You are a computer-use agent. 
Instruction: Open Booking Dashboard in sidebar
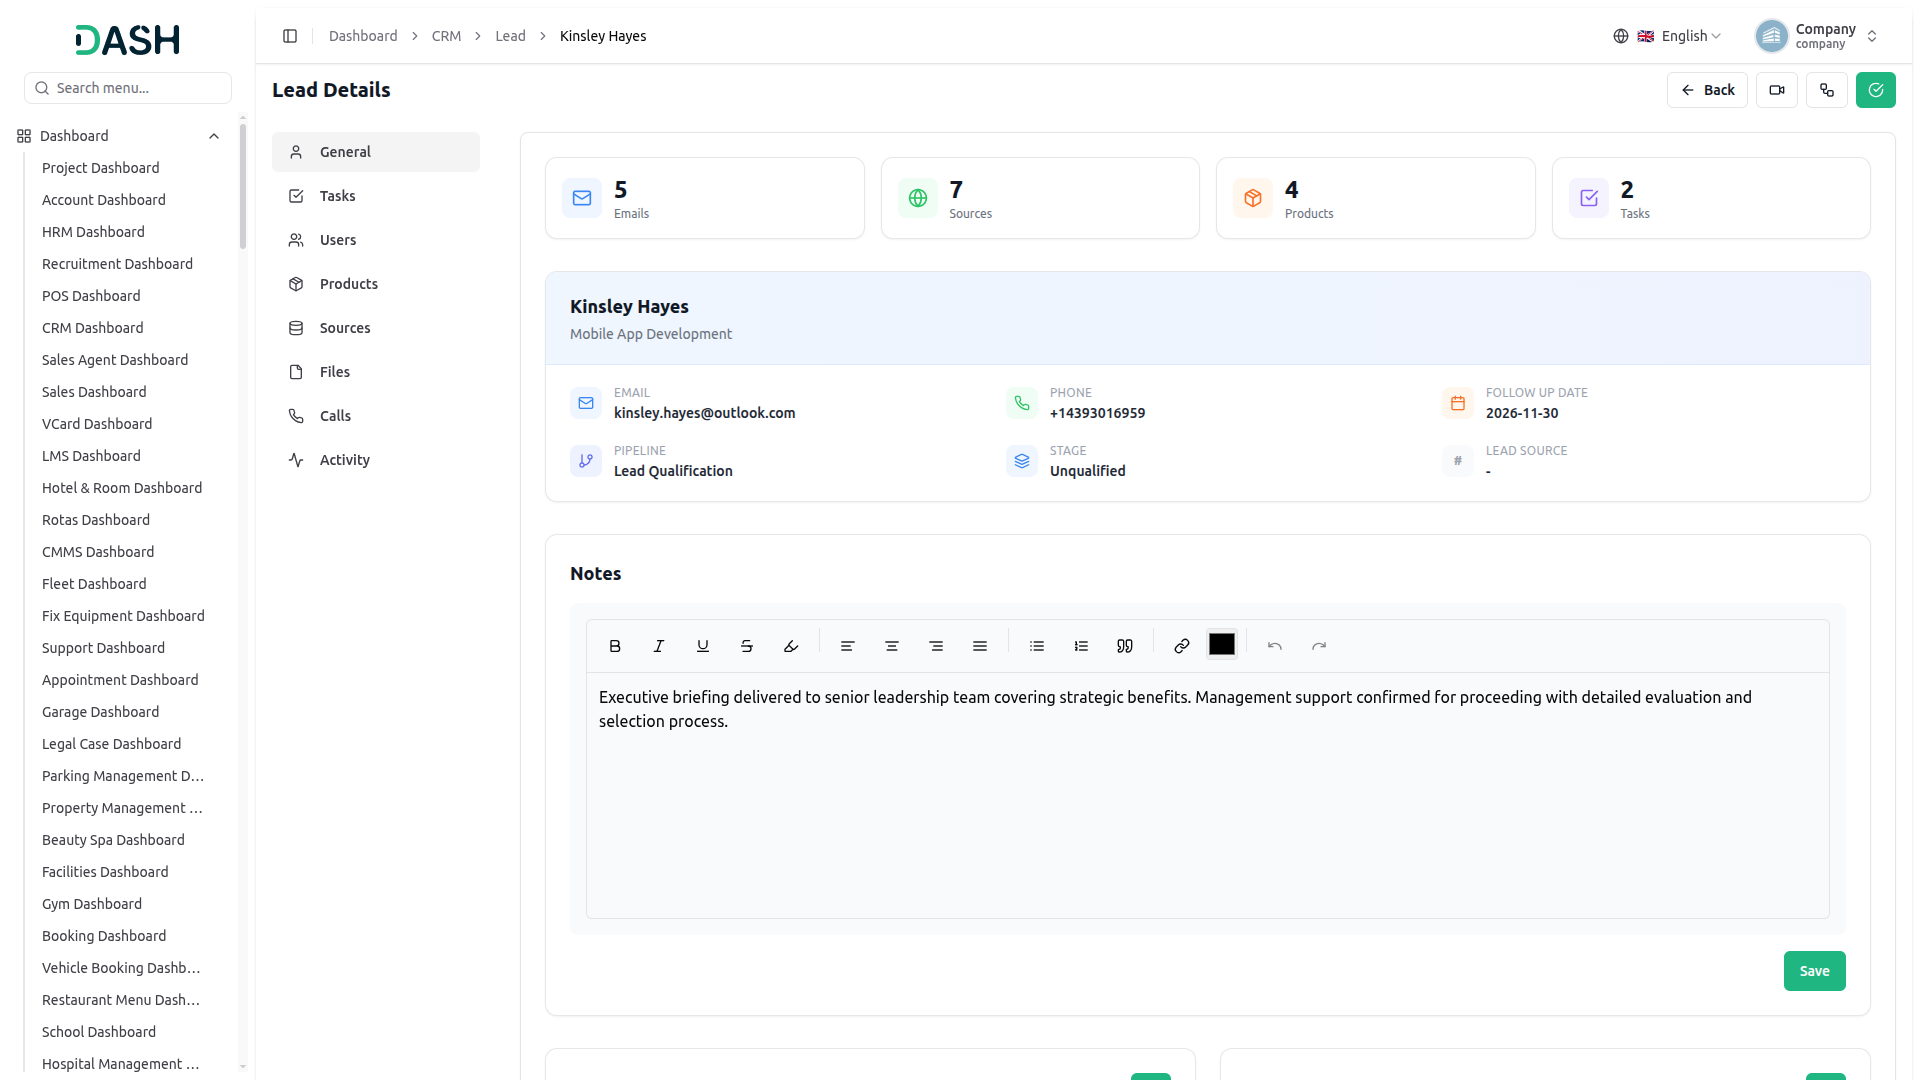click(x=104, y=936)
